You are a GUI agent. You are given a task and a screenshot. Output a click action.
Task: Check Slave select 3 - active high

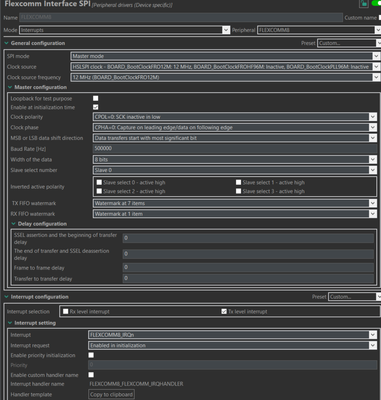[x=238, y=191]
